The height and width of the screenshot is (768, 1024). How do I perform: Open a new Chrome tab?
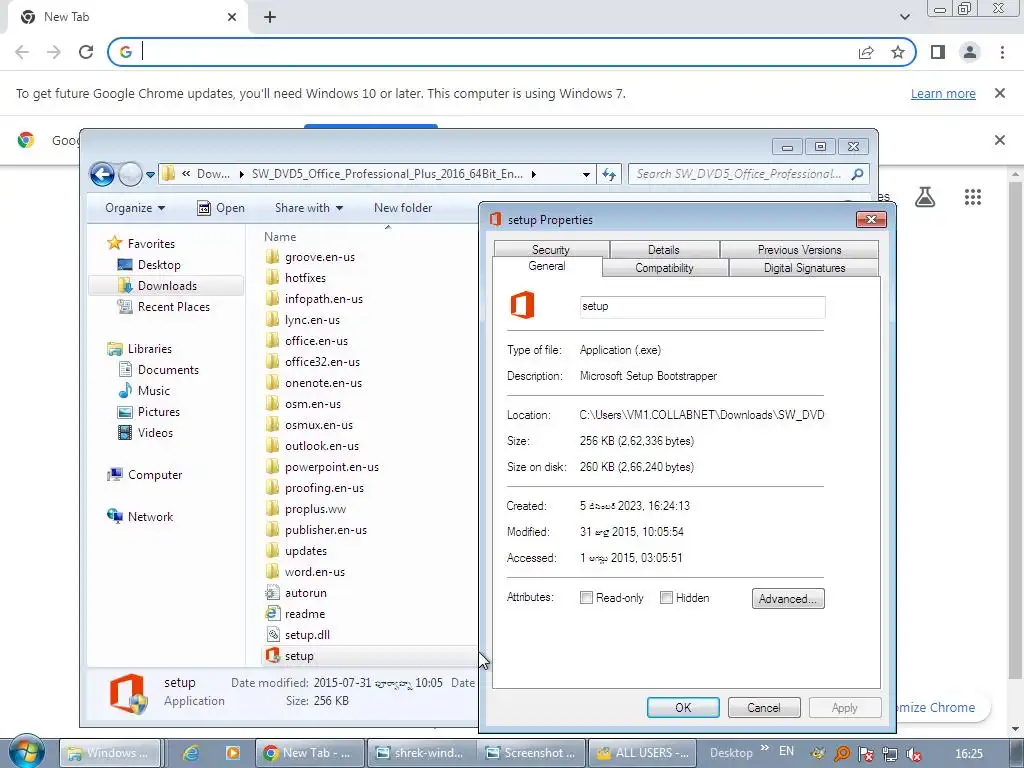(270, 17)
